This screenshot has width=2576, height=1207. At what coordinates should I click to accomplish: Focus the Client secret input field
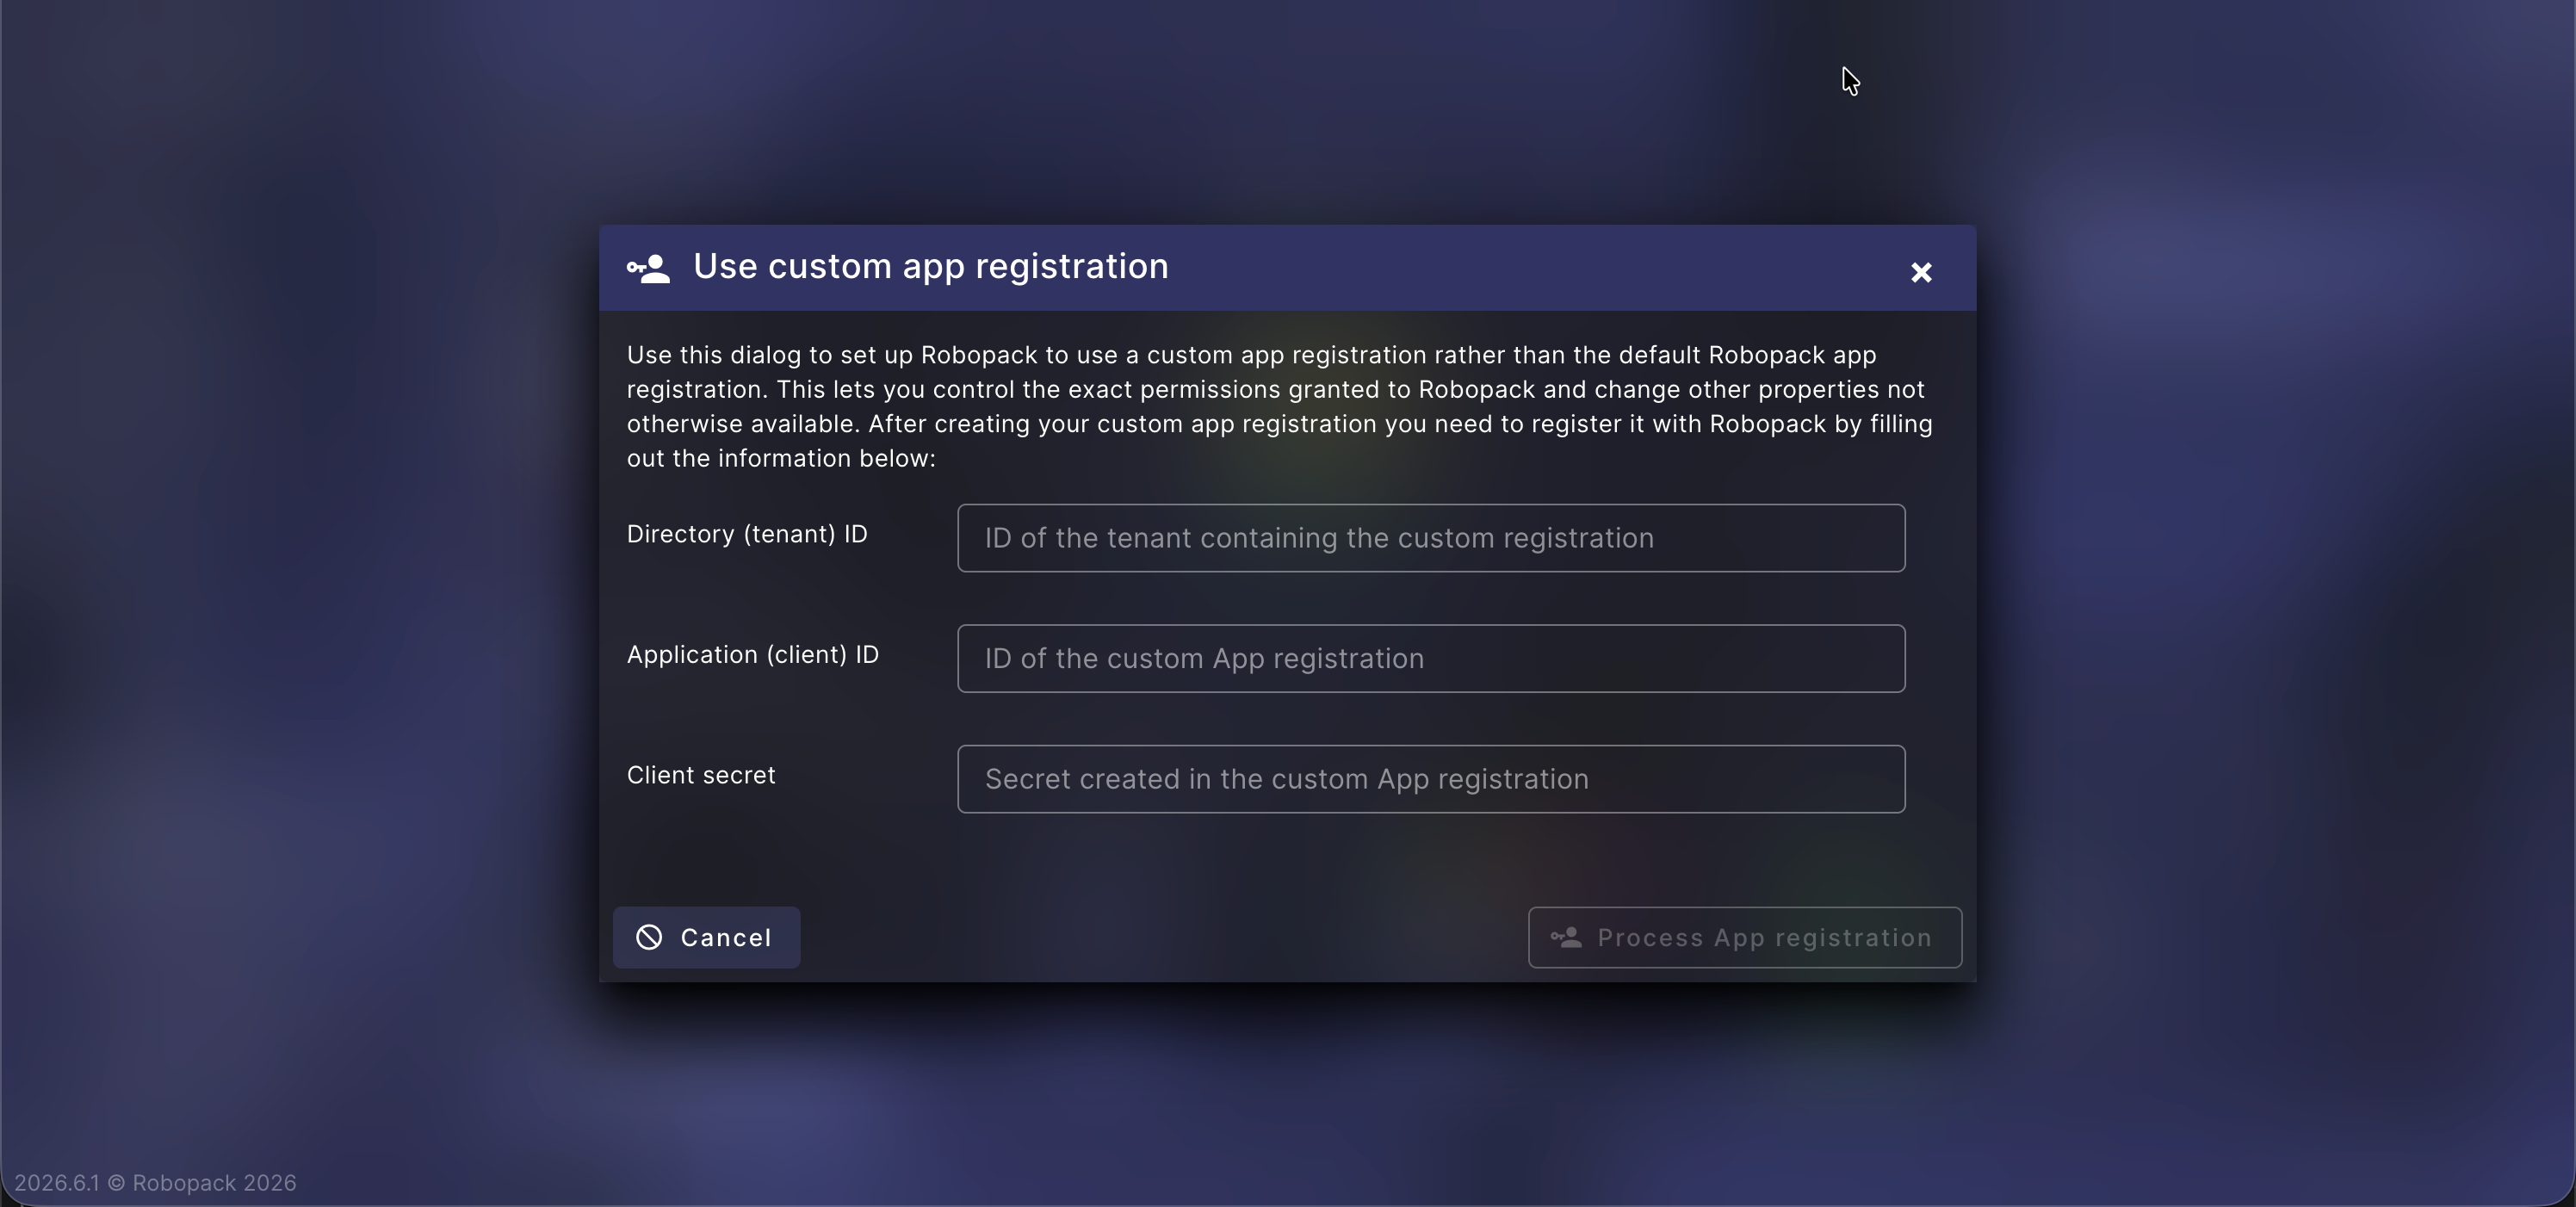point(1431,779)
